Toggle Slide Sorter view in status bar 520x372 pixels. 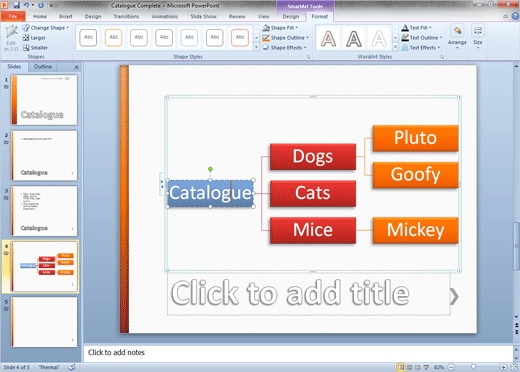(x=410, y=367)
